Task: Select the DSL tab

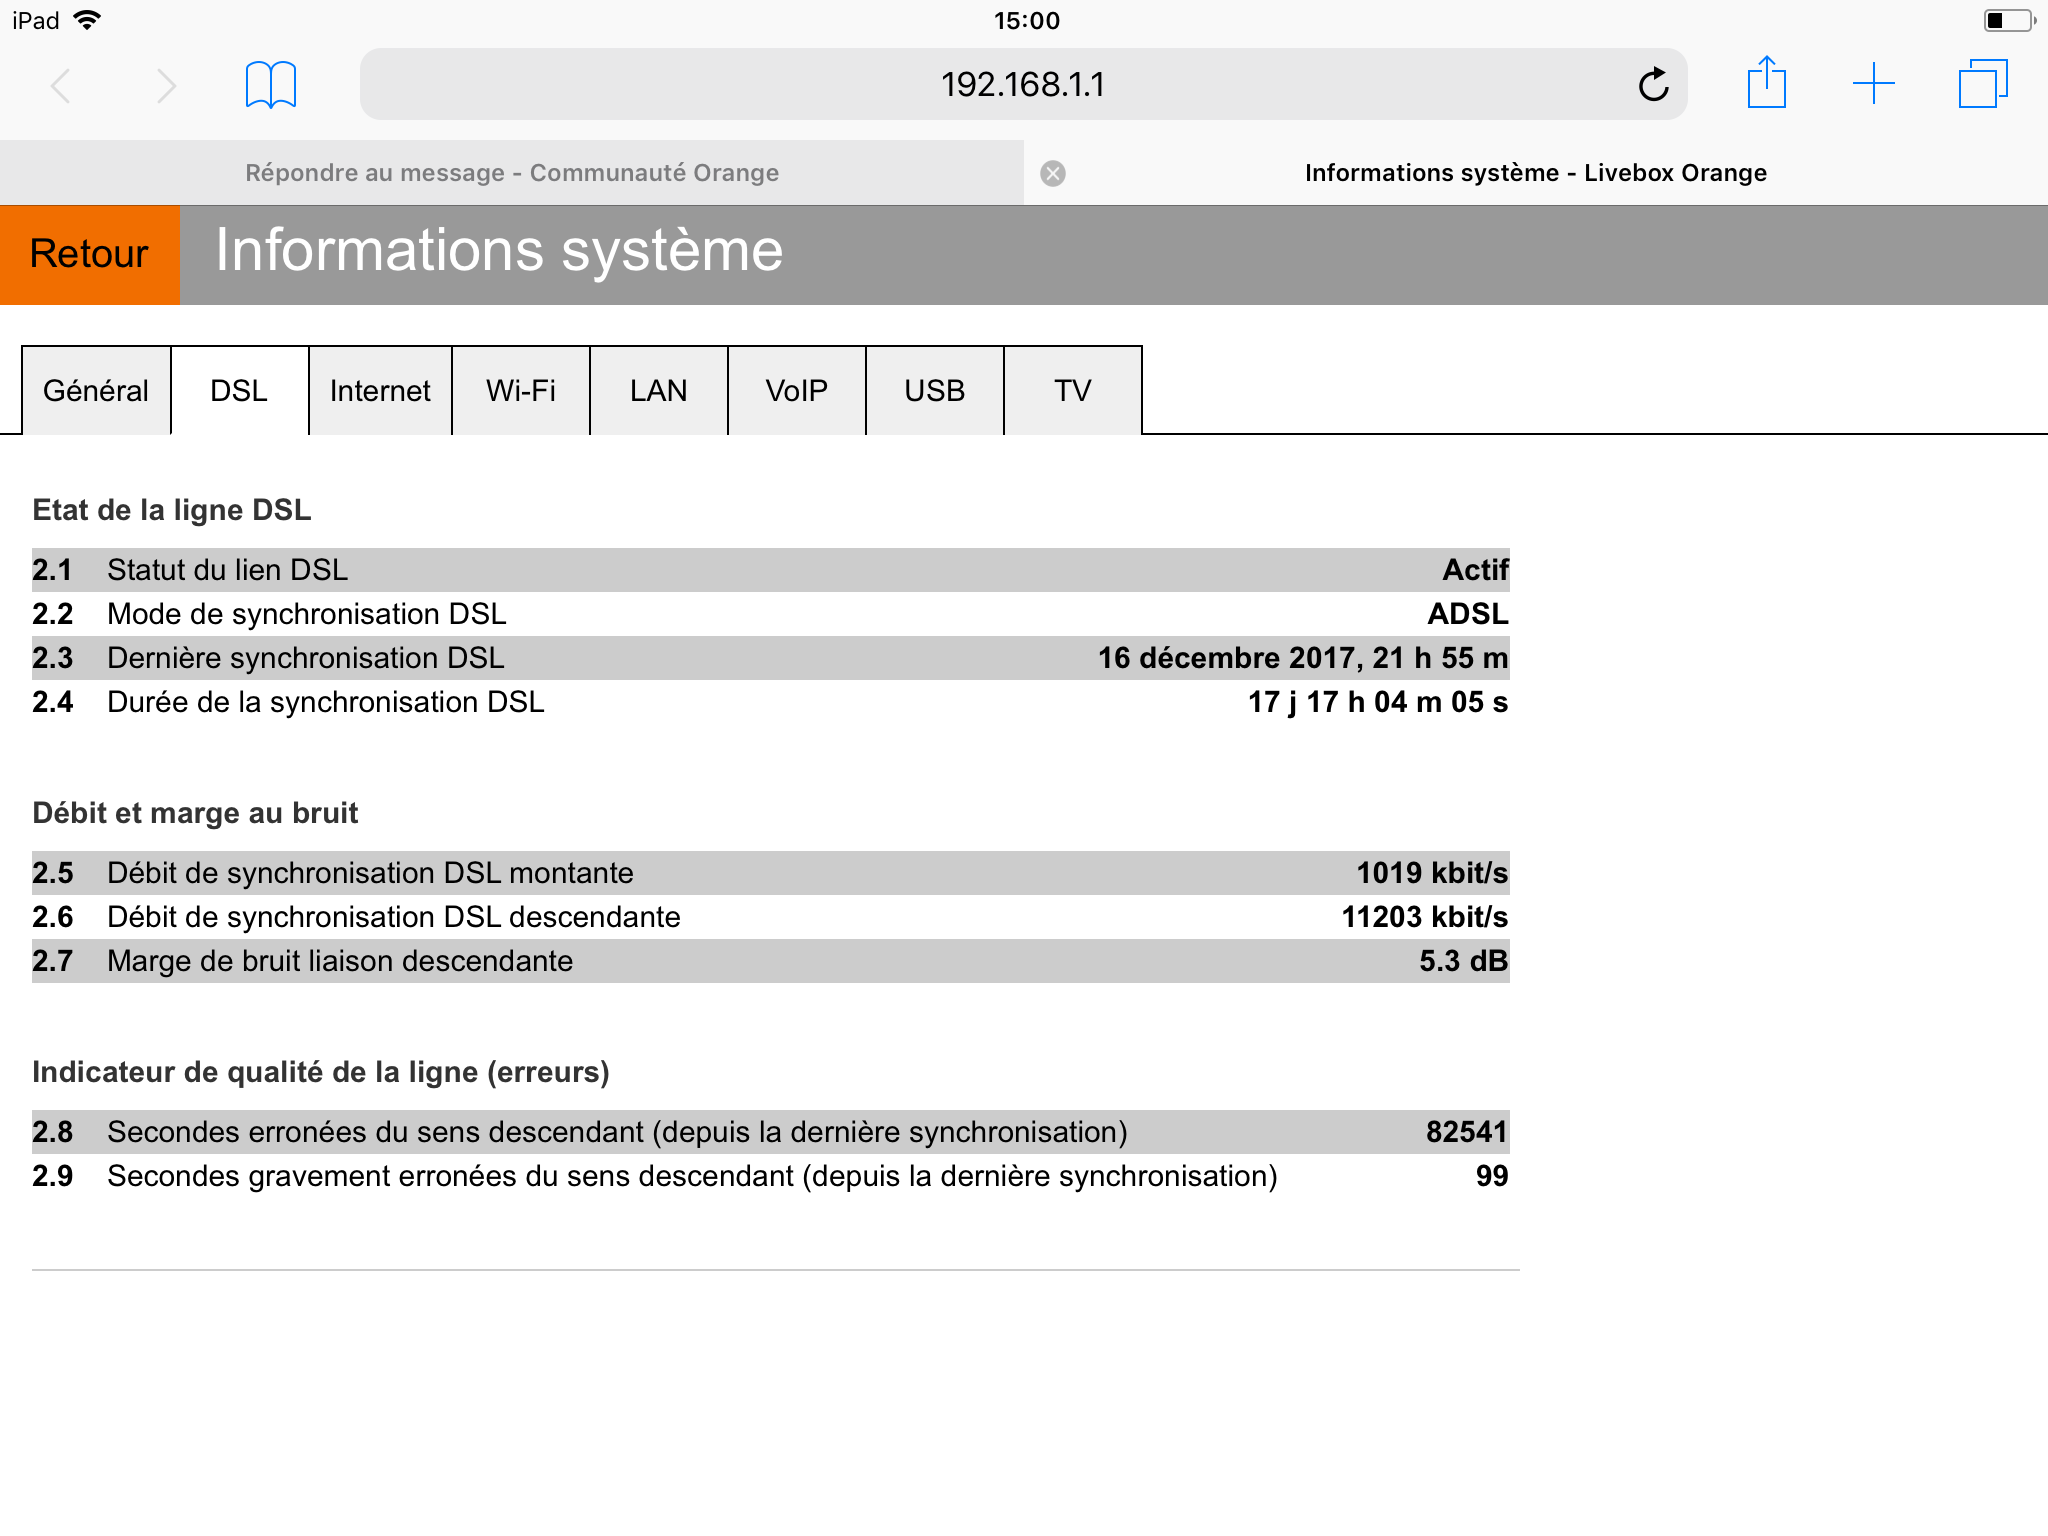Action: [x=238, y=391]
